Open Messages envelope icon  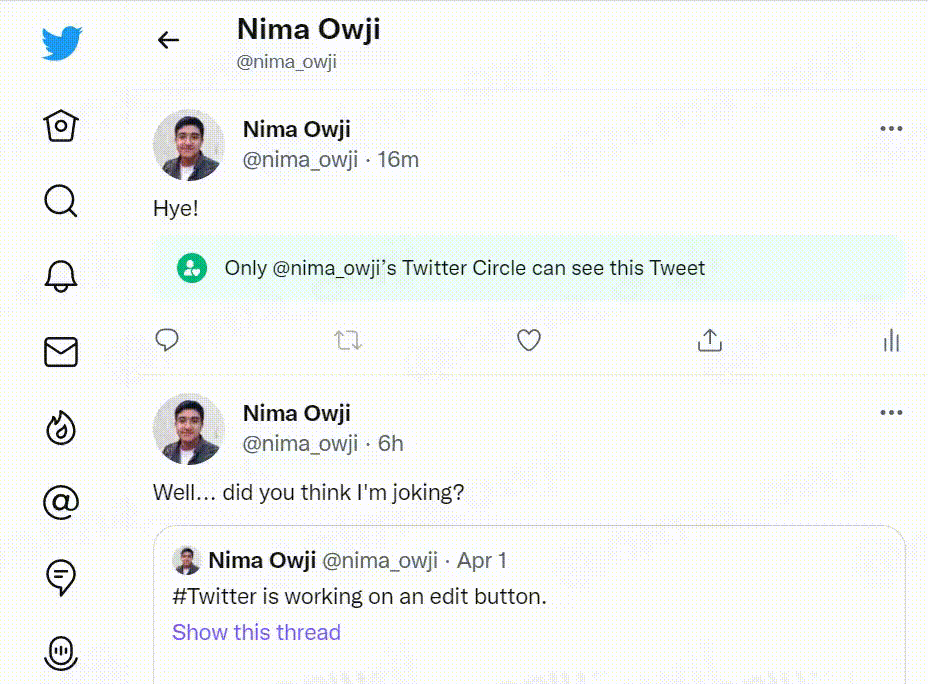pyautogui.click(x=61, y=352)
